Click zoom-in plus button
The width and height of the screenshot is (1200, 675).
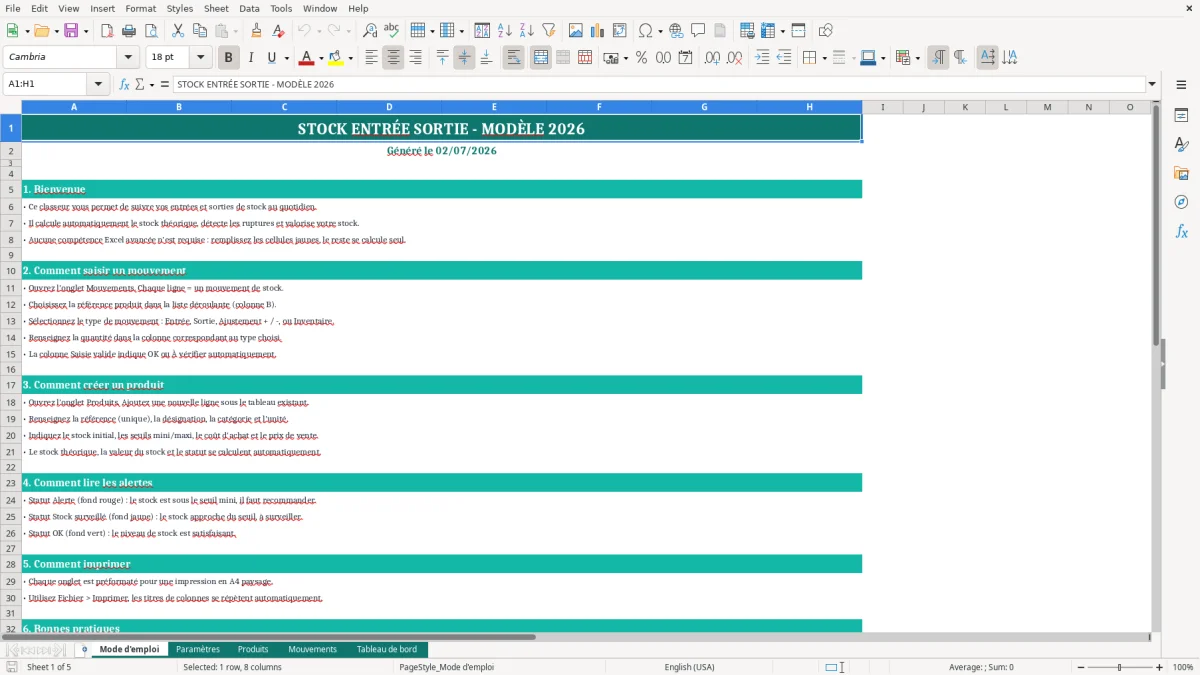(1160, 667)
